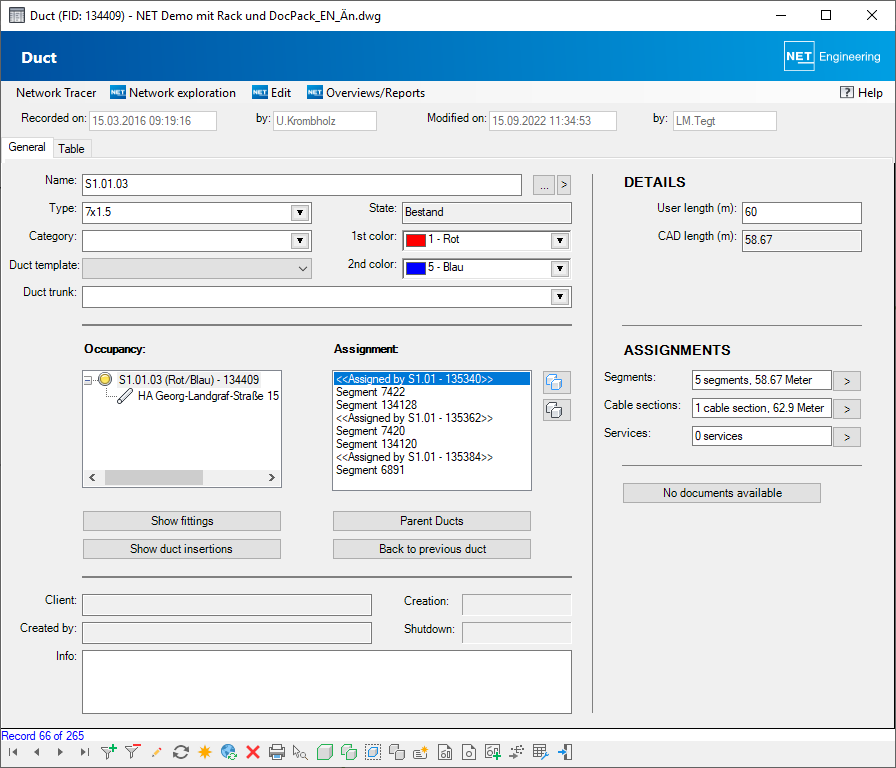
Task: Click the orange star new record icon
Action: point(205,752)
